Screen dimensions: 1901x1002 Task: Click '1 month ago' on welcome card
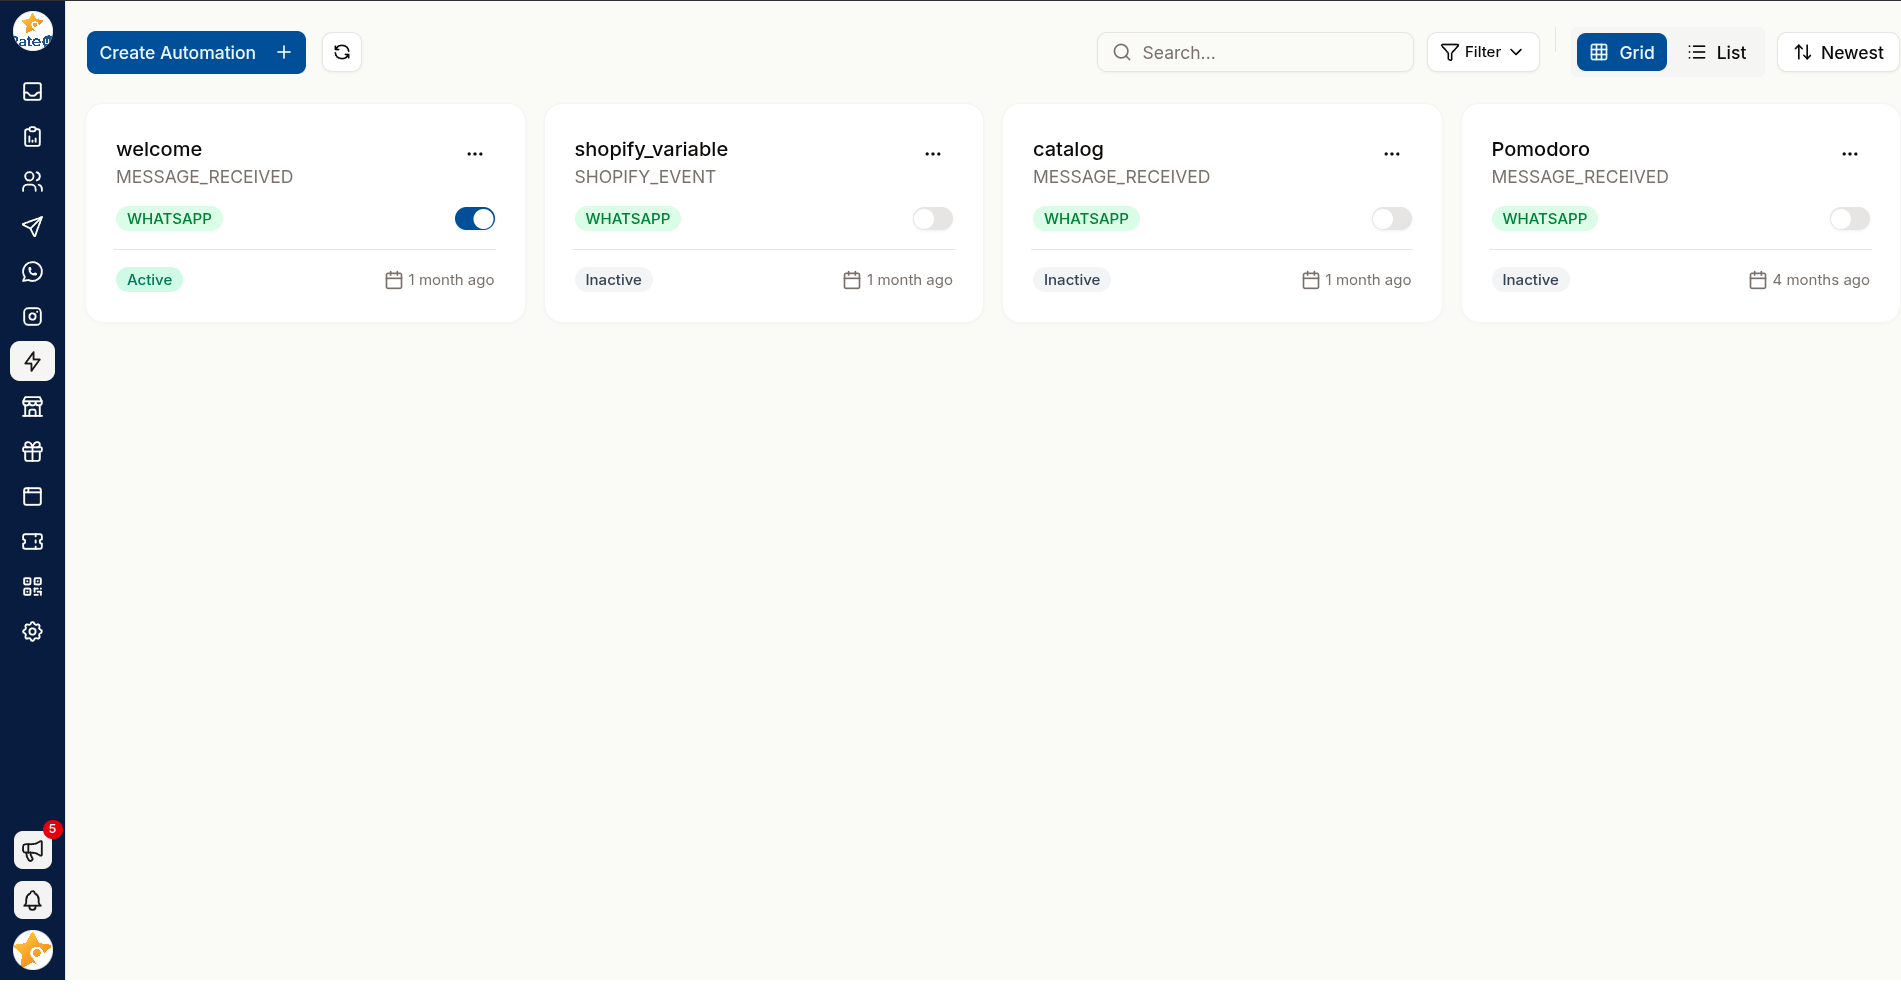[x=451, y=280]
